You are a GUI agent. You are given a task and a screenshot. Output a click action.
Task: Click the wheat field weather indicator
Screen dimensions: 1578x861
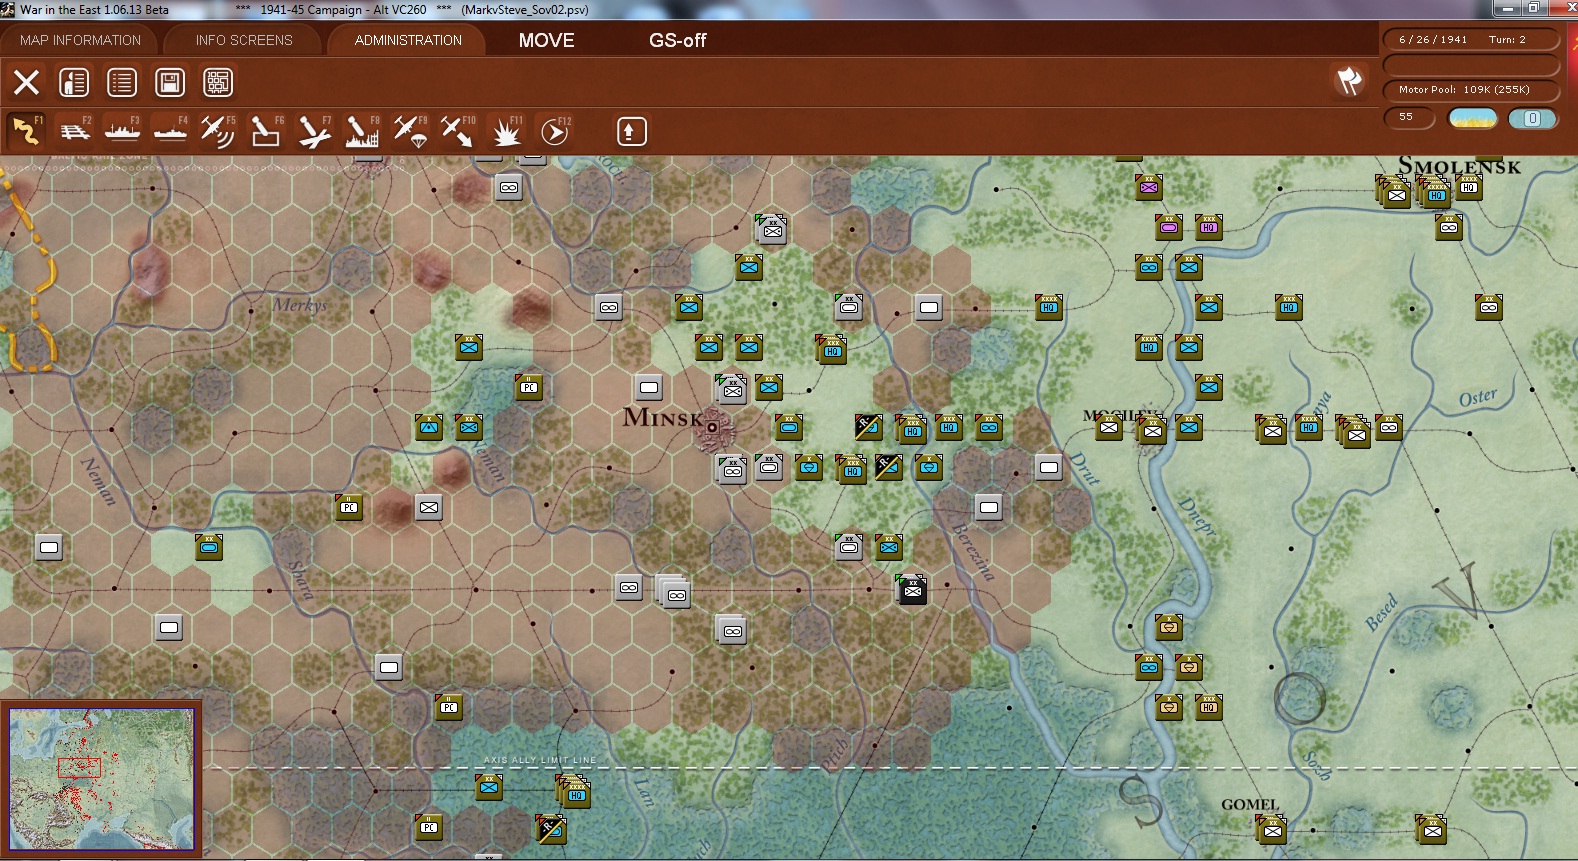[1473, 118]
